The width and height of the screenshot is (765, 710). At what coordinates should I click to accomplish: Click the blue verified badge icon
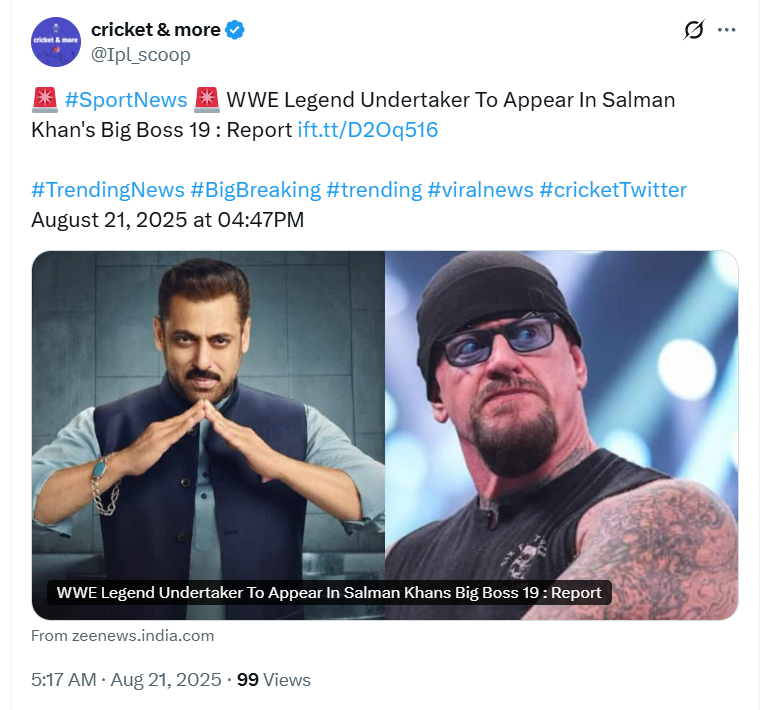(x=235, y=30)
